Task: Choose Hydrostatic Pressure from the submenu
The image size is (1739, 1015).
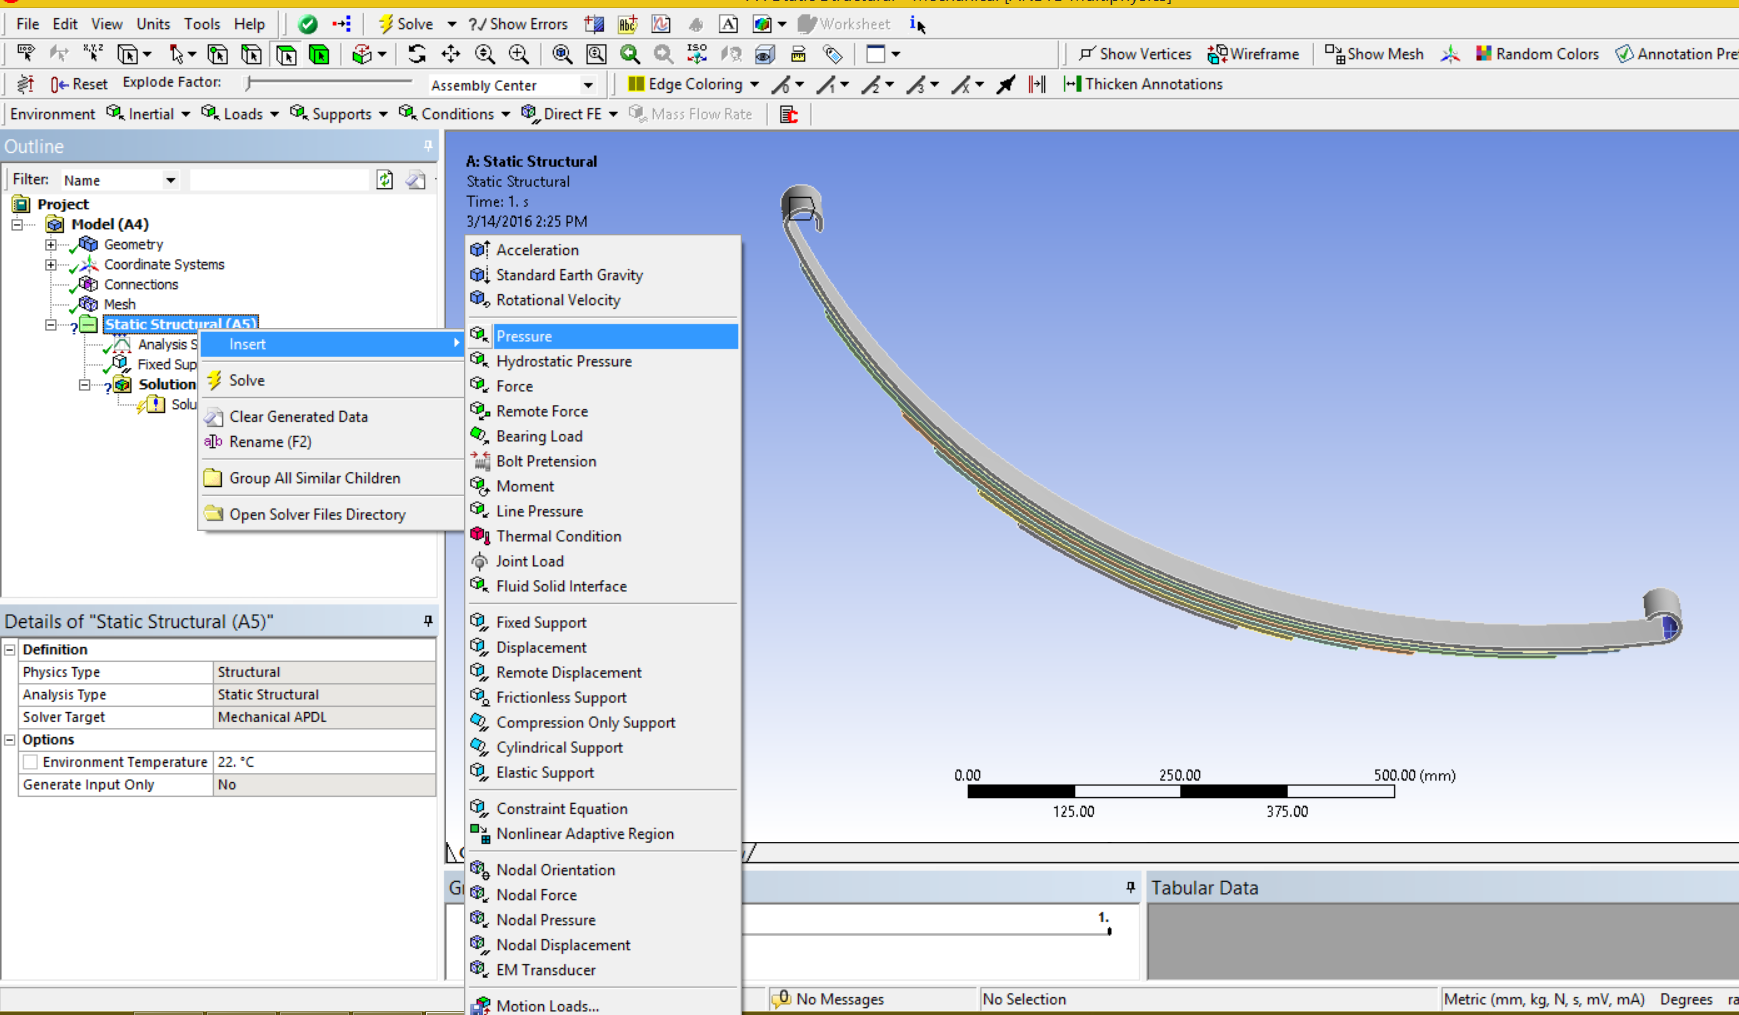Action: (604, 361)
